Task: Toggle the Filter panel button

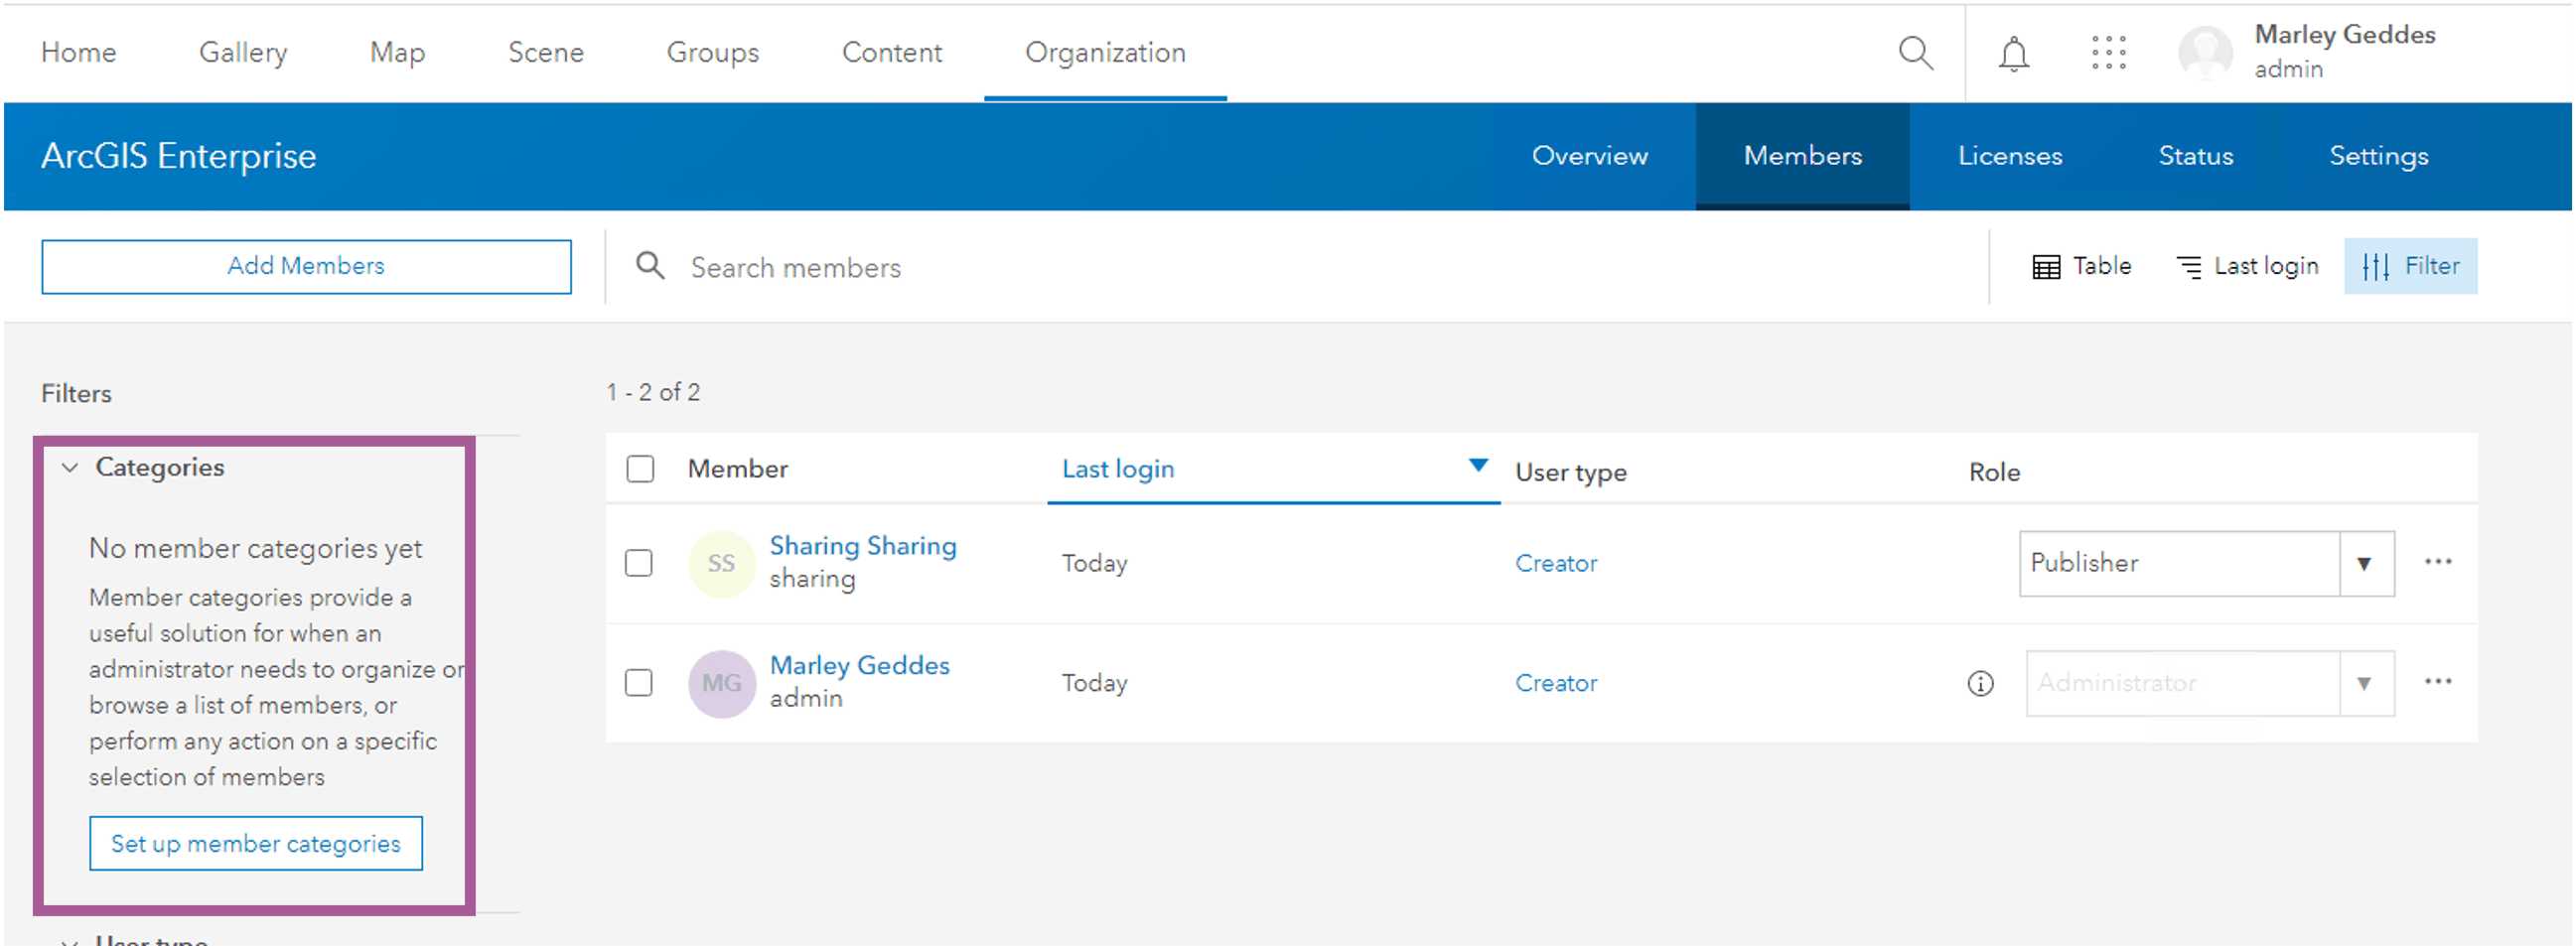Action: coord(2410,266)
